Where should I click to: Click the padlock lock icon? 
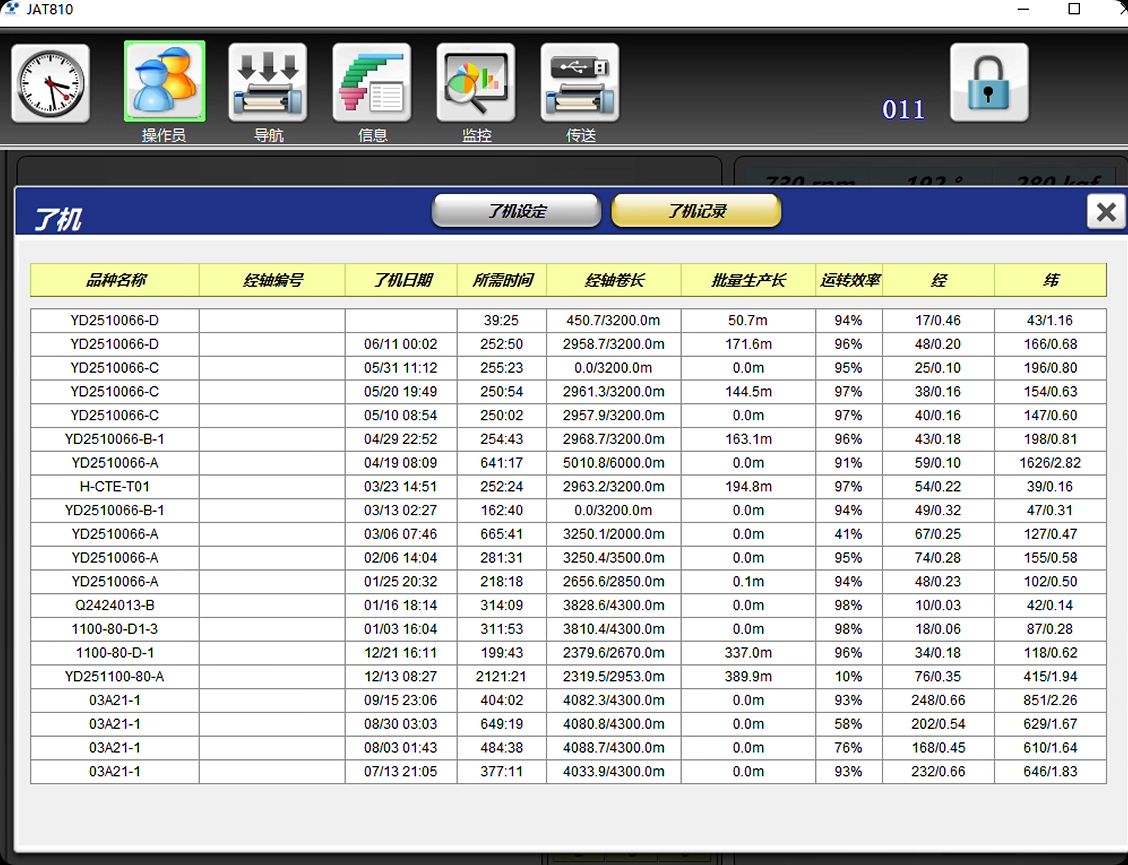click(989, 82)
